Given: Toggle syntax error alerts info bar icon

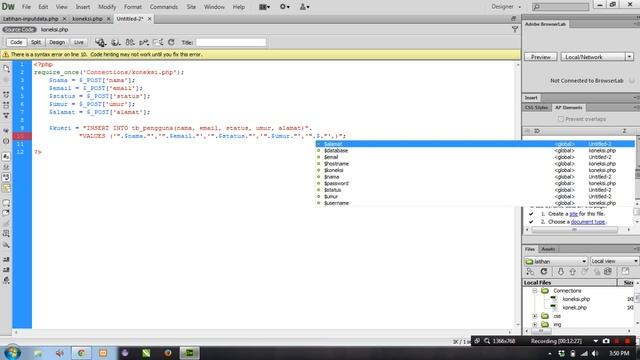Looking at the screenshot, I should tap(6, 188).
